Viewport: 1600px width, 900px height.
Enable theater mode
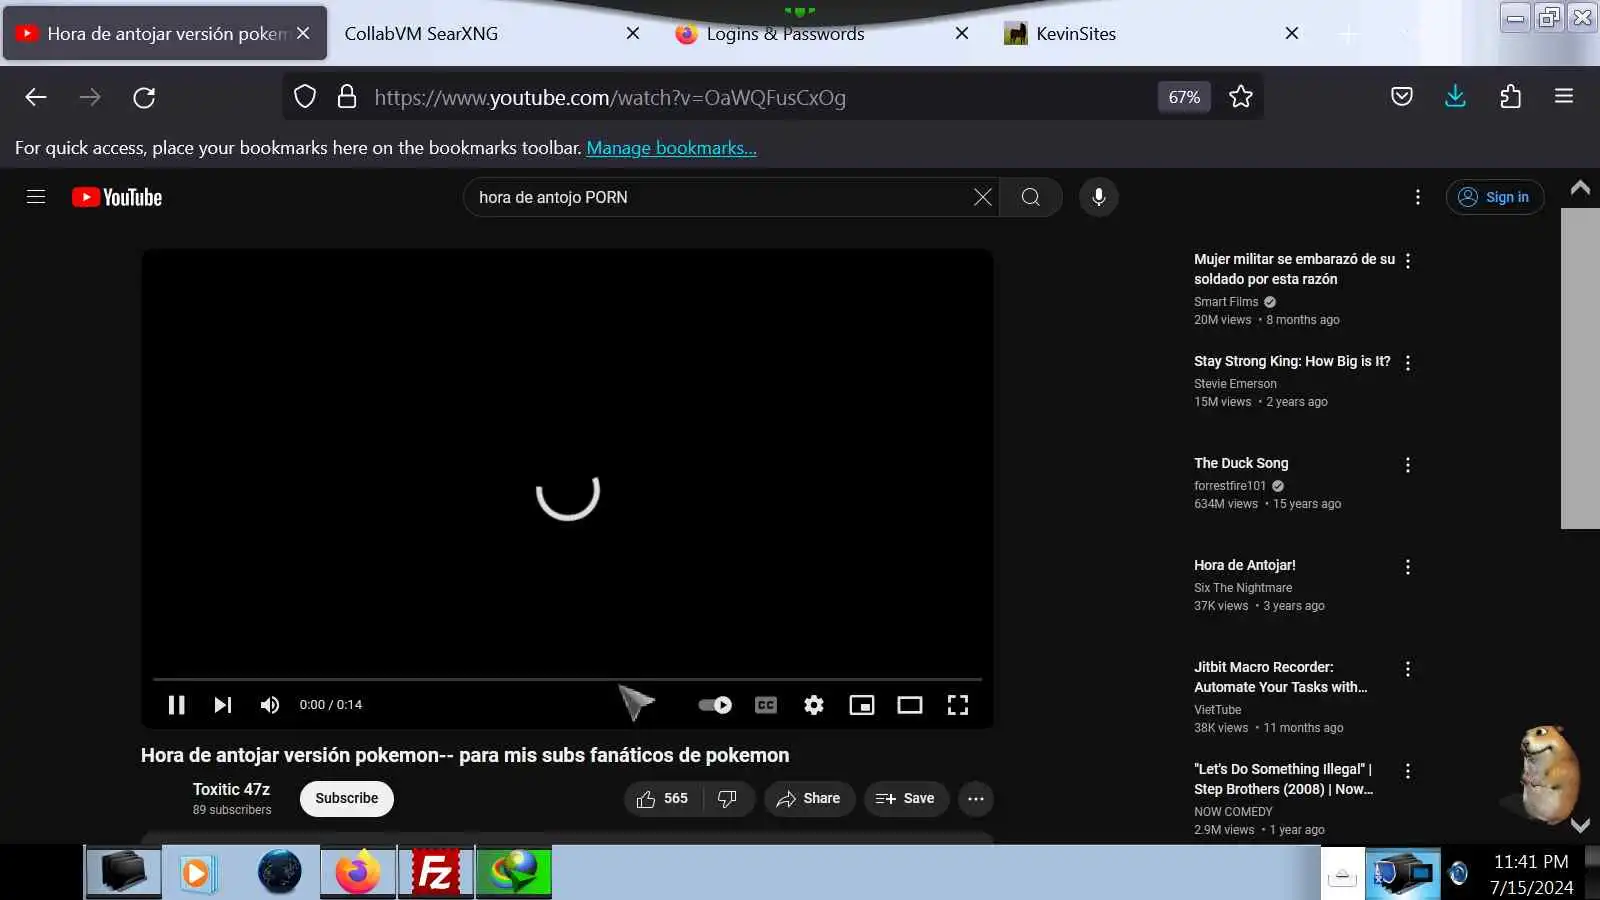tap(910, 705)
